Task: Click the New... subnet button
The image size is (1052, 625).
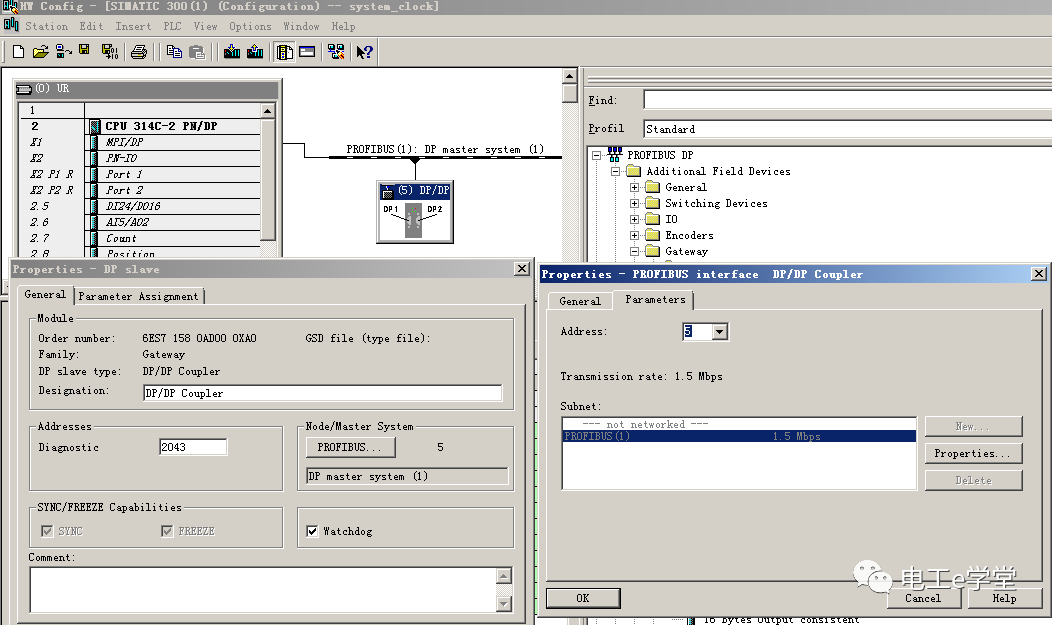Action: pos(973,427)
